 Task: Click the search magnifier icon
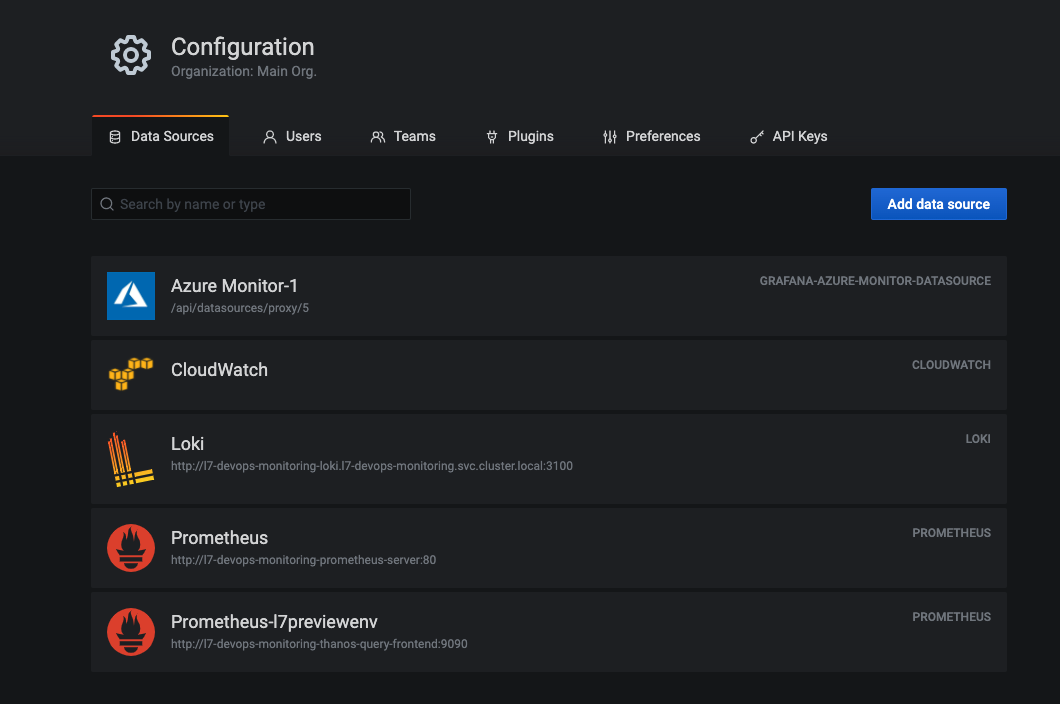pos(107,204)
